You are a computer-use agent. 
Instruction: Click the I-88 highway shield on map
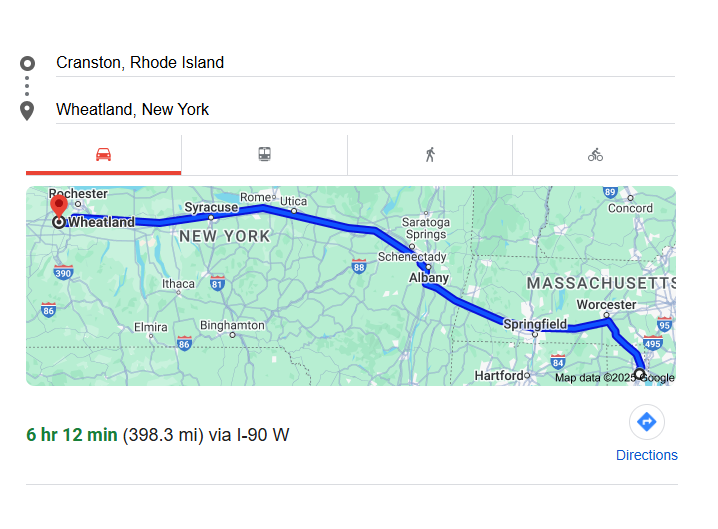pyautogui.click(x=359, y=266)
